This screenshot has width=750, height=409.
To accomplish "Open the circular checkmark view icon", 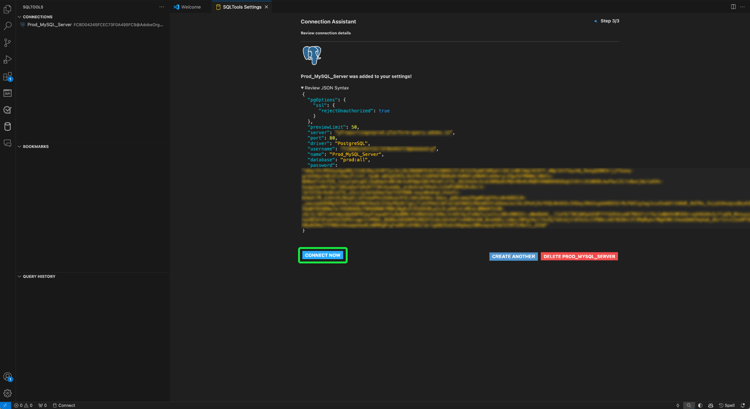I will pyautogui.click(x=7, y=110).
